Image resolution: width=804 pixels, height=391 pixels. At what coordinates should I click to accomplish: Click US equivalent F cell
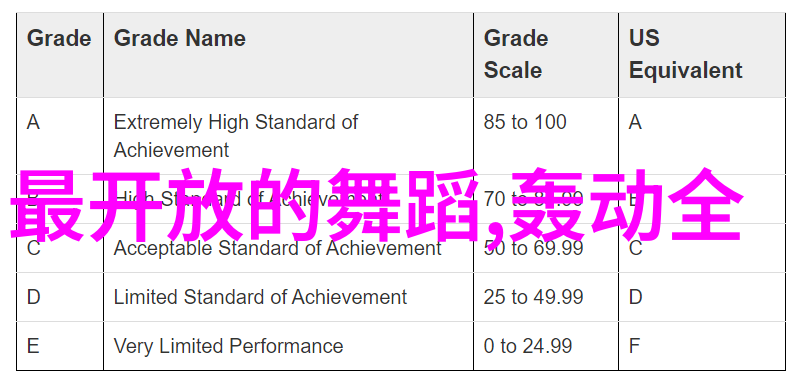pos(702,346)
